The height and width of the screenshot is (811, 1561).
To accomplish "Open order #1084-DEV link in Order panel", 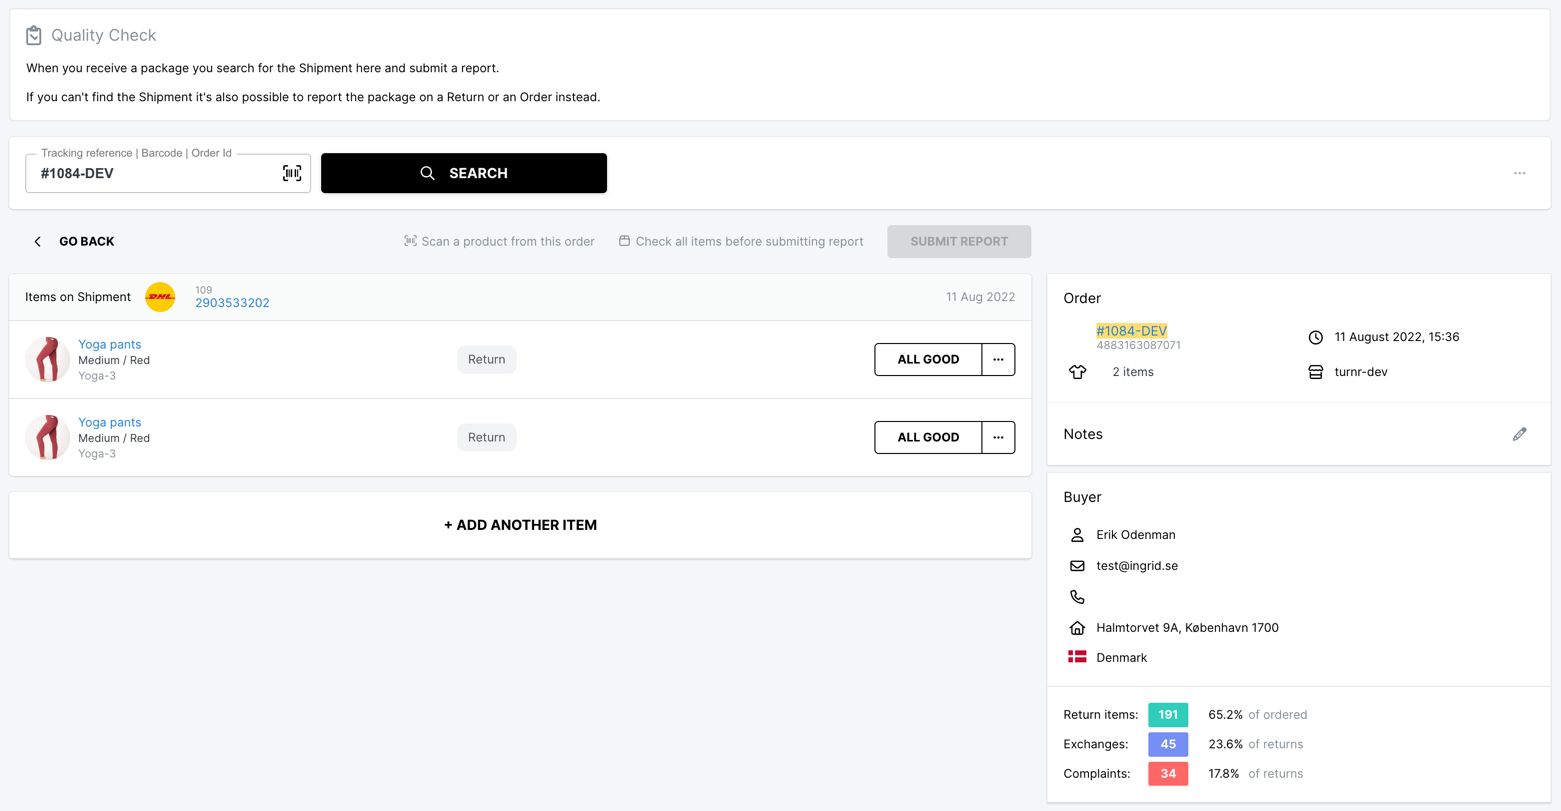I will (x=1131, y=331).
